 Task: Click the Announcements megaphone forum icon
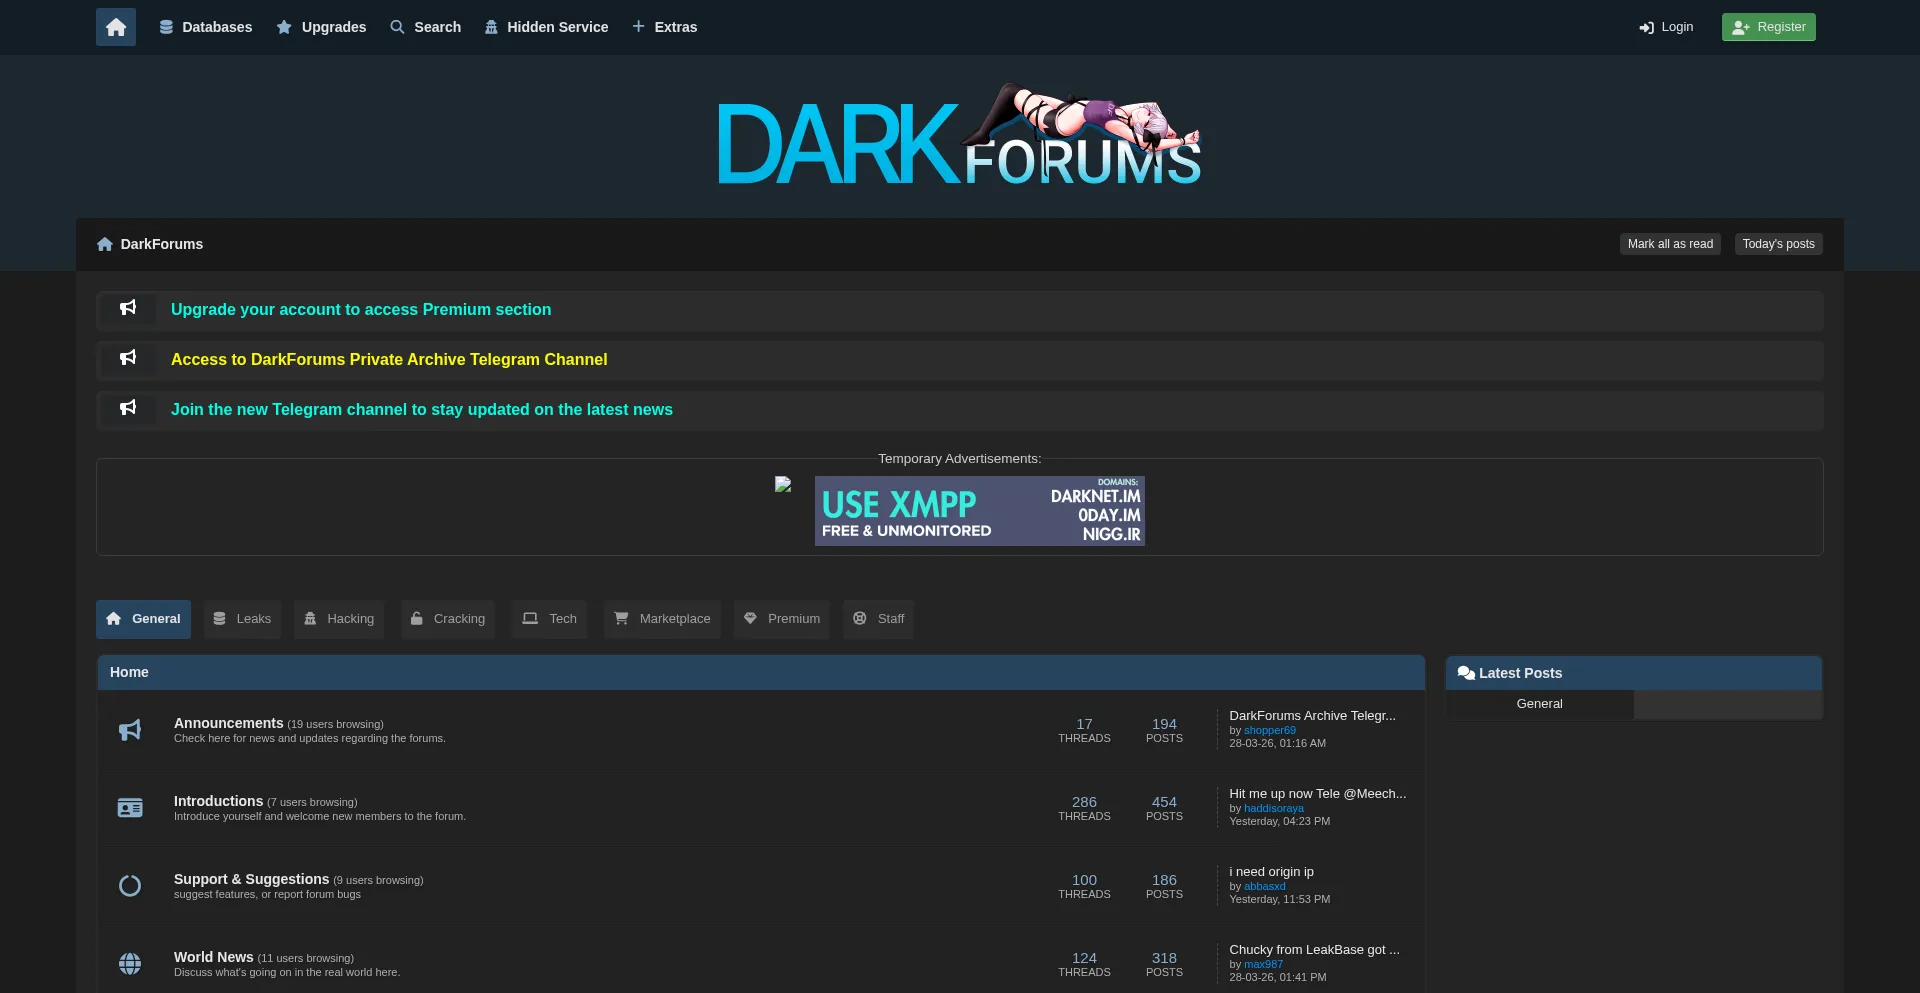click(130, 731)
